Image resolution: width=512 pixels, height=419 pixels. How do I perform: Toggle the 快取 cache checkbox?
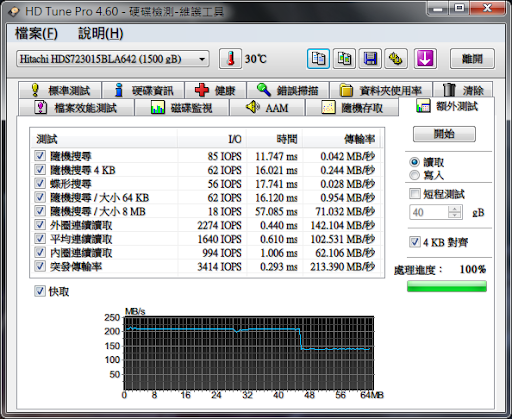[x=40, y=291]
